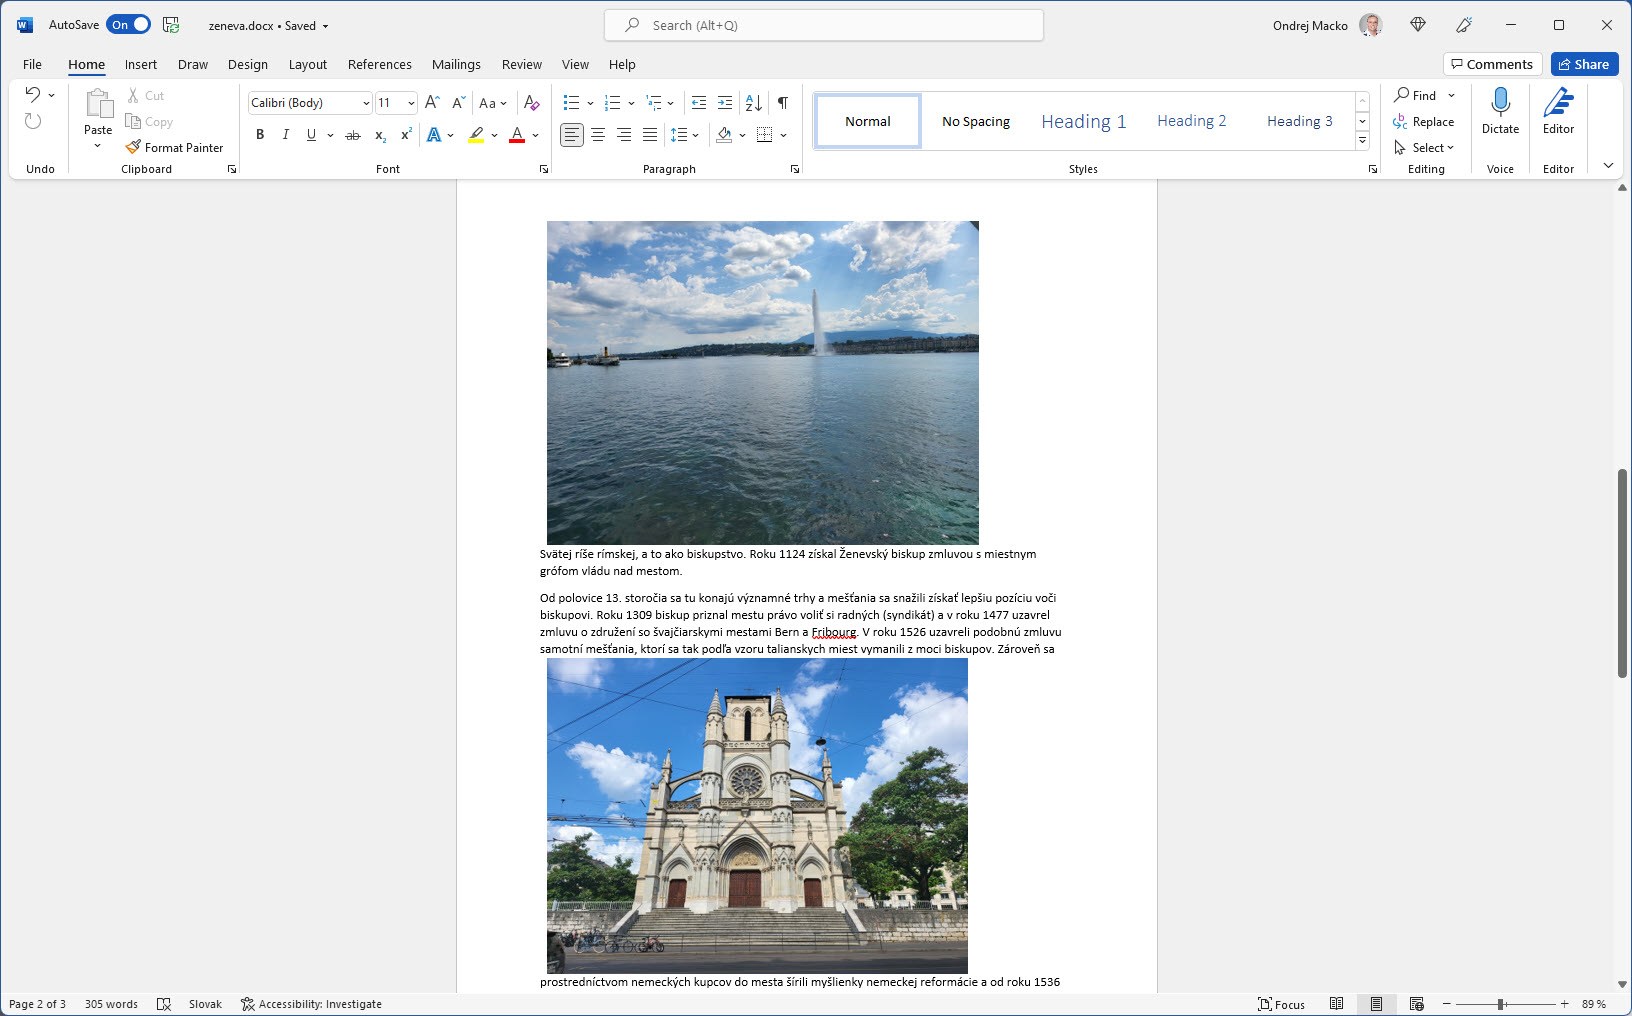Start Dictate with the microphone icon

pos(1500,102)
